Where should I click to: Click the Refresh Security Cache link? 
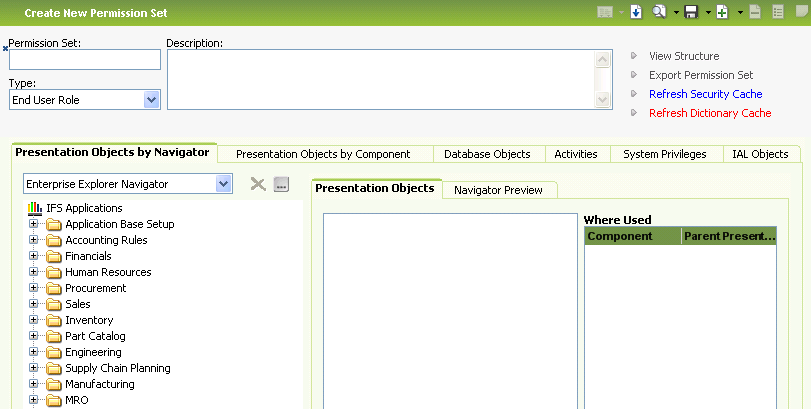tap(705, 94)
